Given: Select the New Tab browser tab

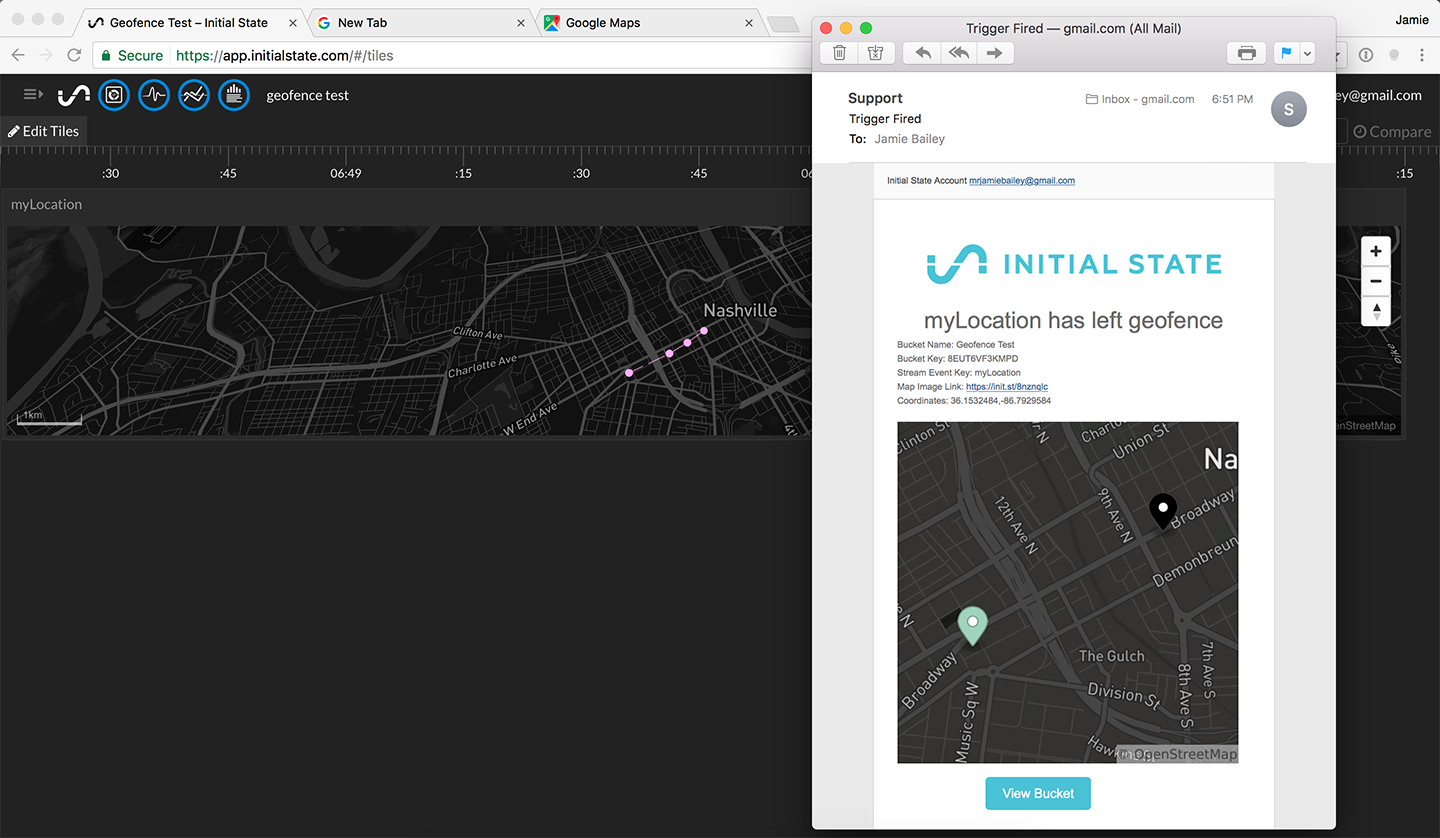Looking at the screenshot, I should [362, 22].
